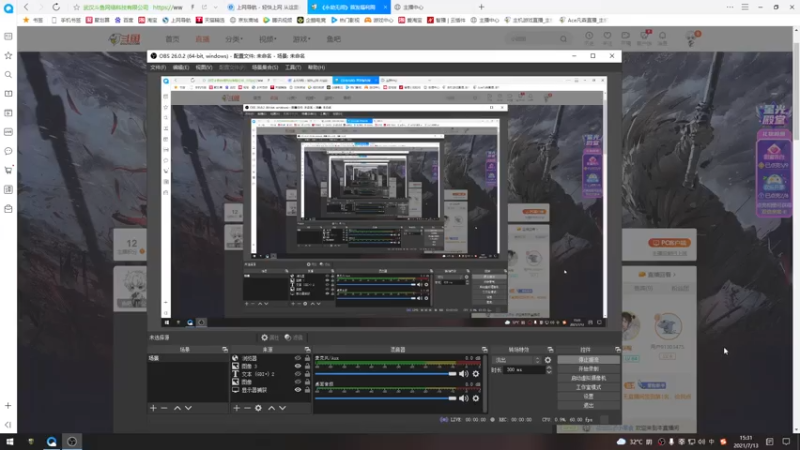This screenshot has width=800, height=450.
Task: Move the scene up in the Scenes panel
Action: pyautogui.click(x=177, y=408)
